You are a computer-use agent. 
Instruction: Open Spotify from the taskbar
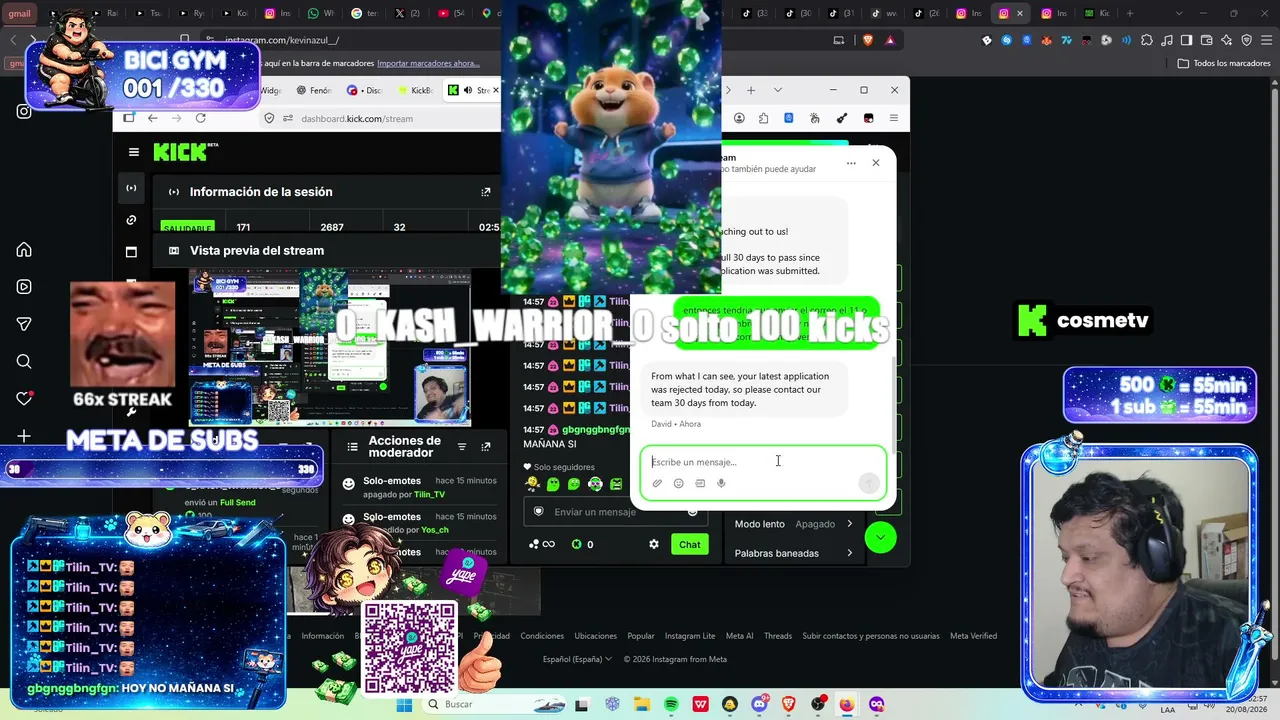671,704
